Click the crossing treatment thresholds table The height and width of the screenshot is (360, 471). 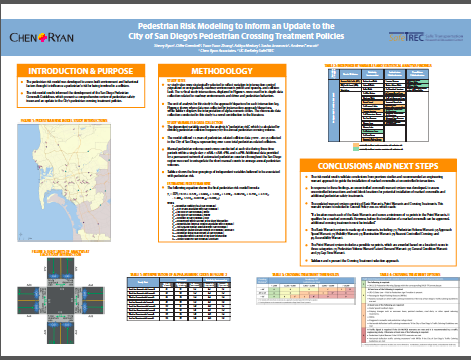[x=306, y=290]
